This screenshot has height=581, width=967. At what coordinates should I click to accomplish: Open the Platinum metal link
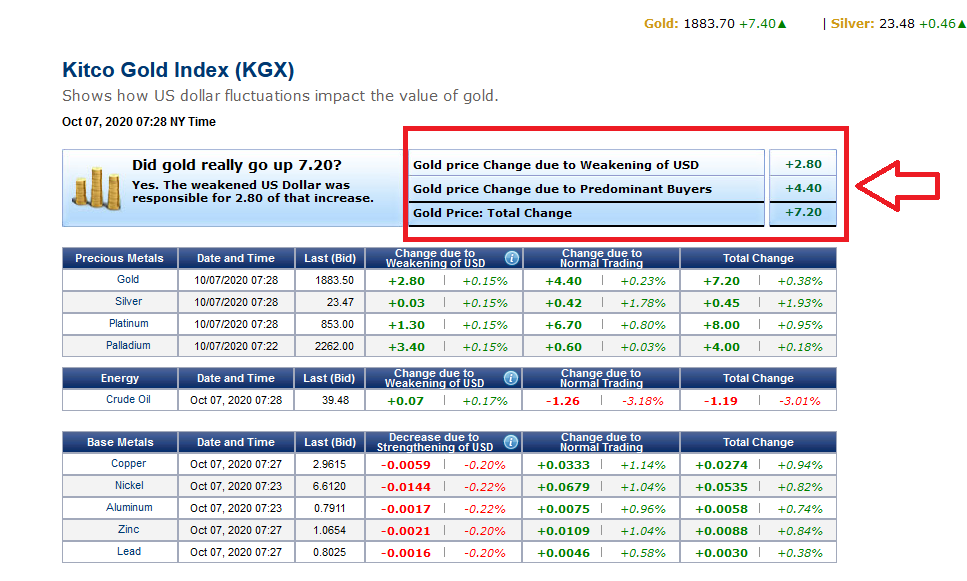[x=128, y=323]
